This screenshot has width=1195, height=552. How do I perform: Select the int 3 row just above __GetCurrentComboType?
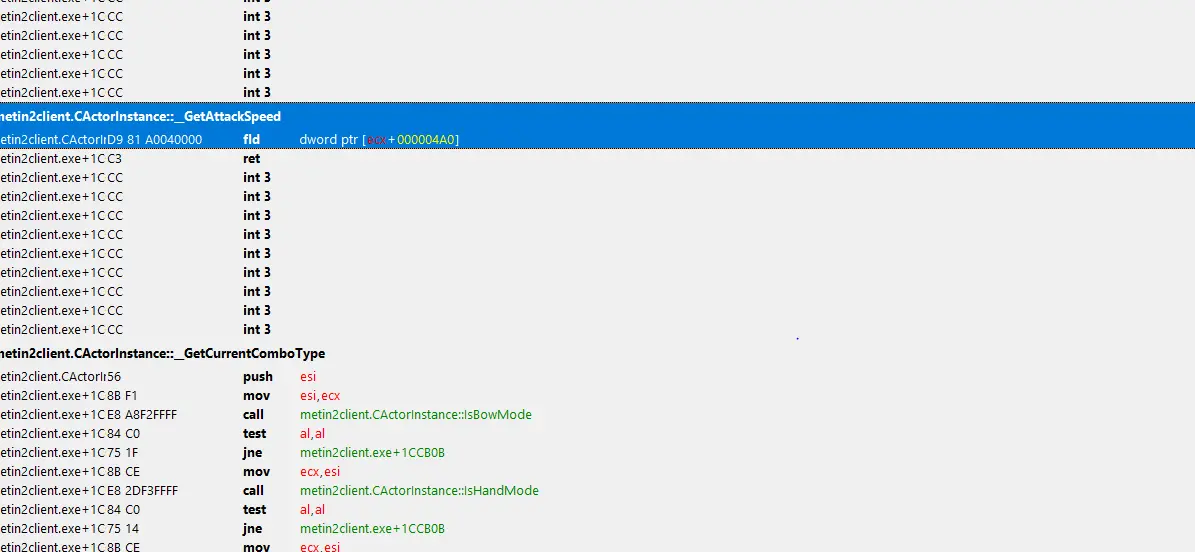[257, 330]
